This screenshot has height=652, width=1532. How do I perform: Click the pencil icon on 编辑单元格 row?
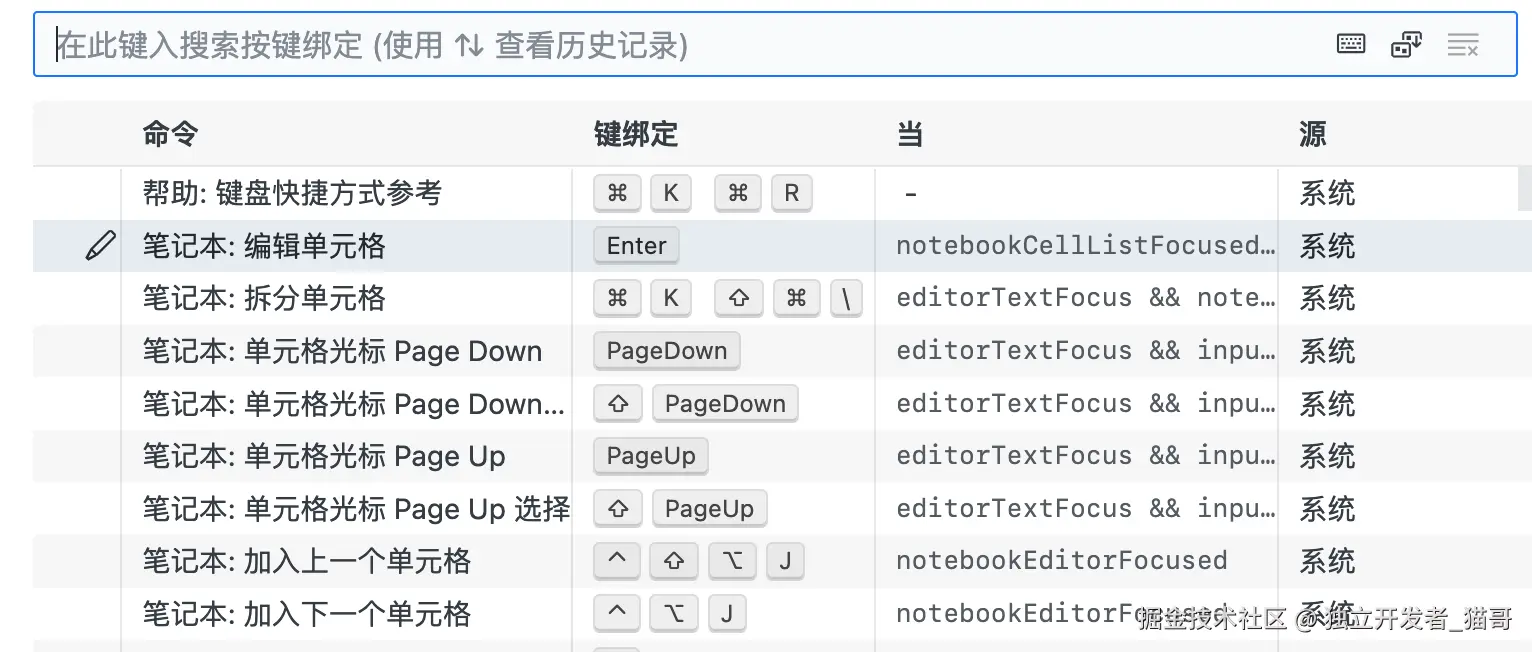point(100,245)
